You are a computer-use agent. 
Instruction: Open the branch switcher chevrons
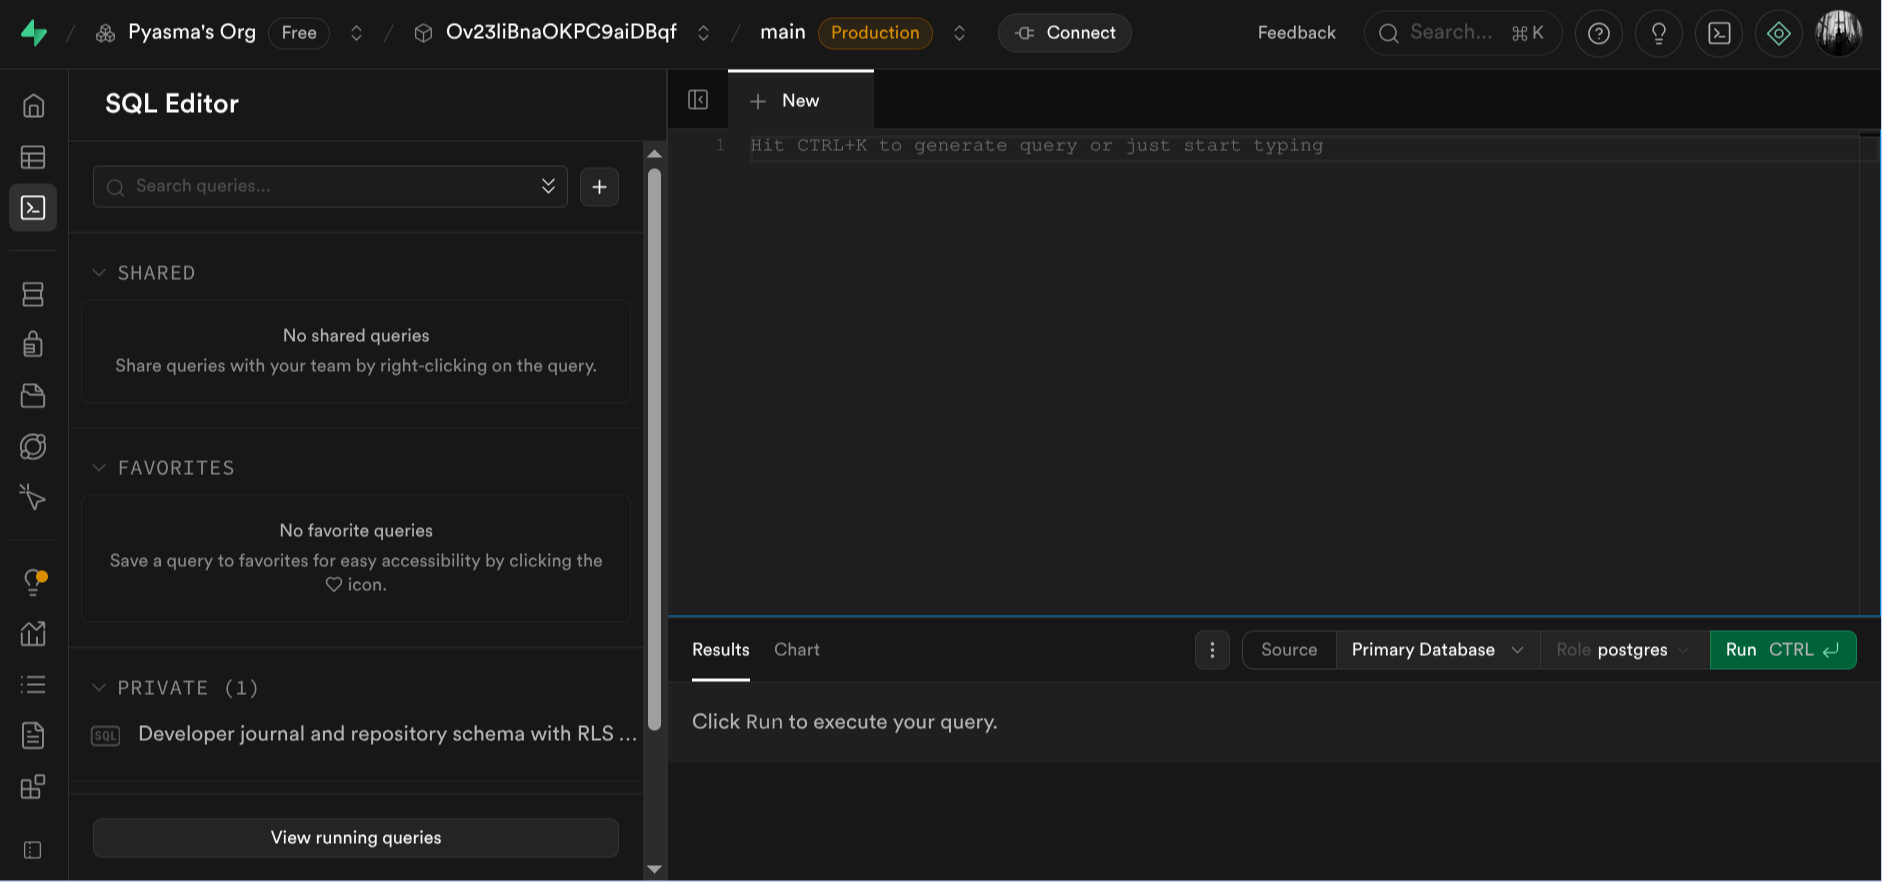pyautogui.click(x=959, y=33)
